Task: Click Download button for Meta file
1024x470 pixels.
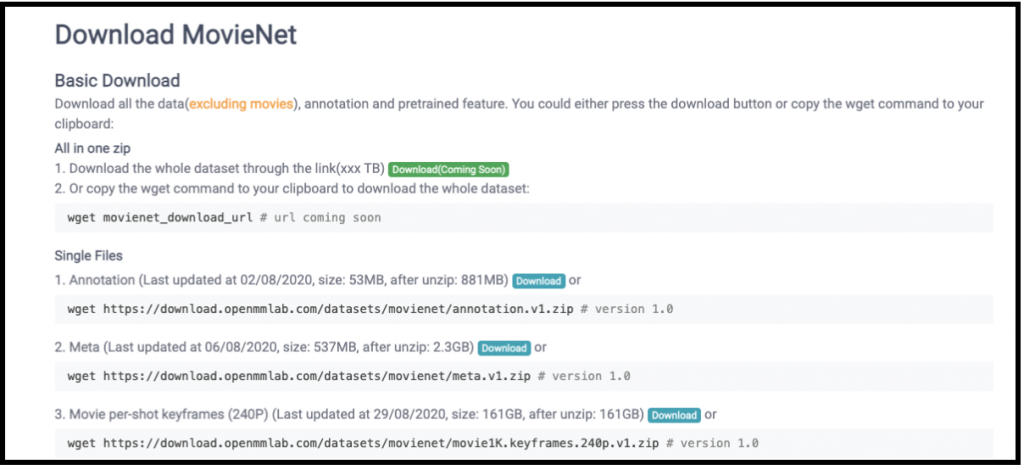Action: (x=504, y=348)
